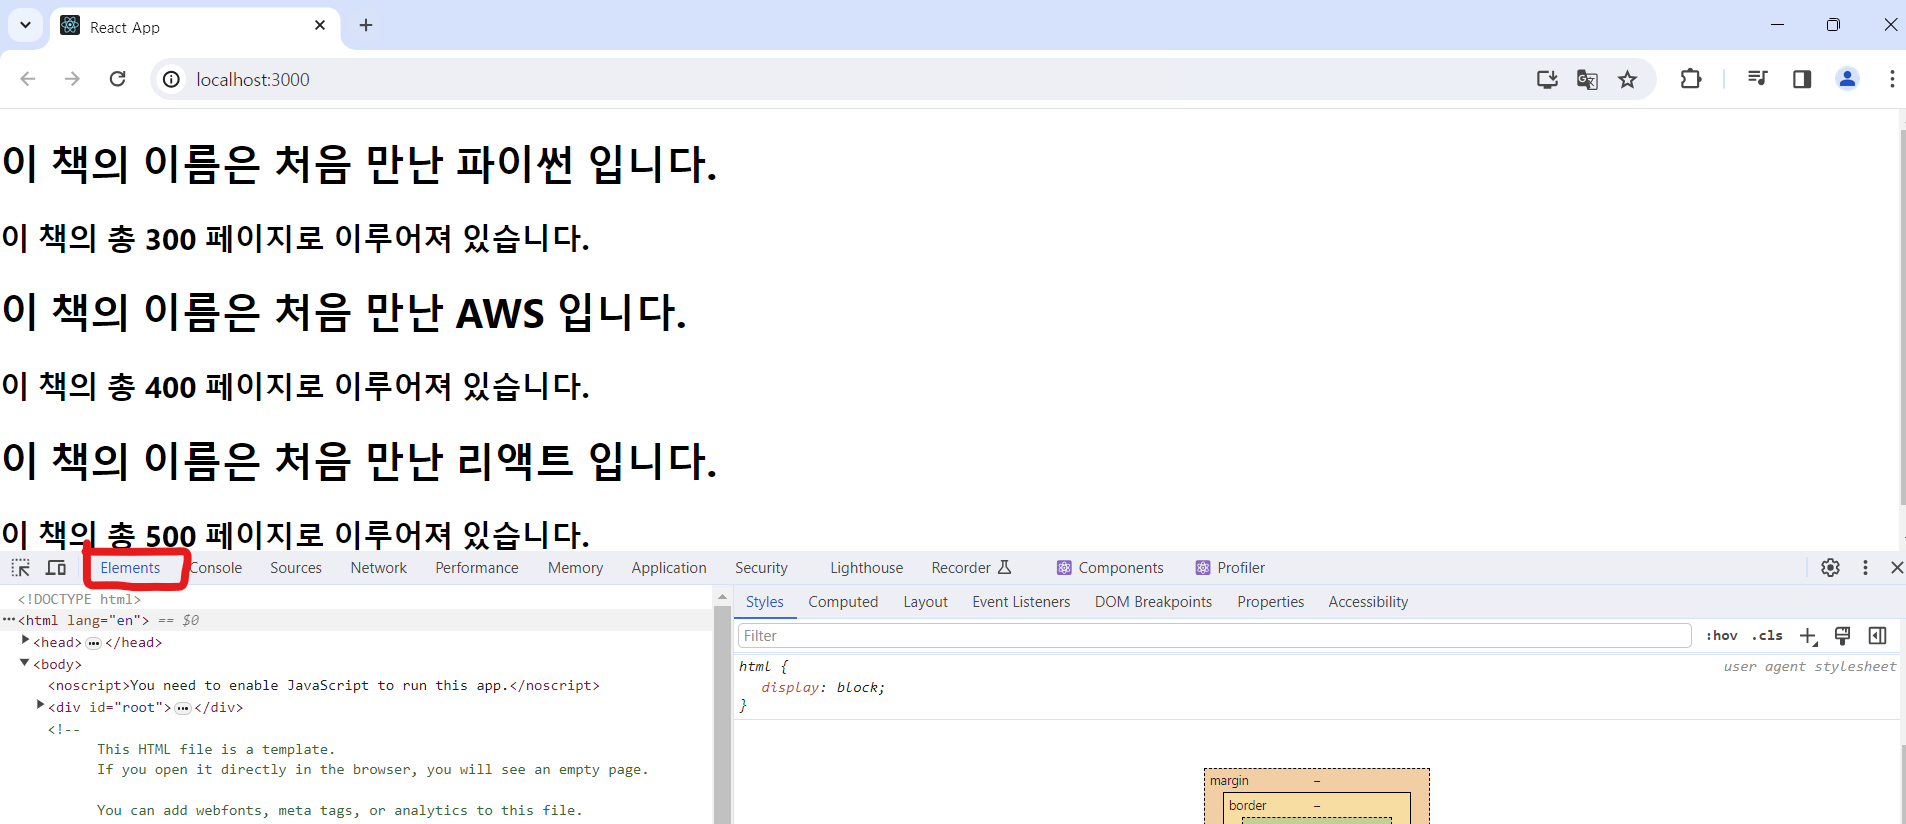Click the browser back arrow
1906x824 pixels.
click(x=28, y=79)
